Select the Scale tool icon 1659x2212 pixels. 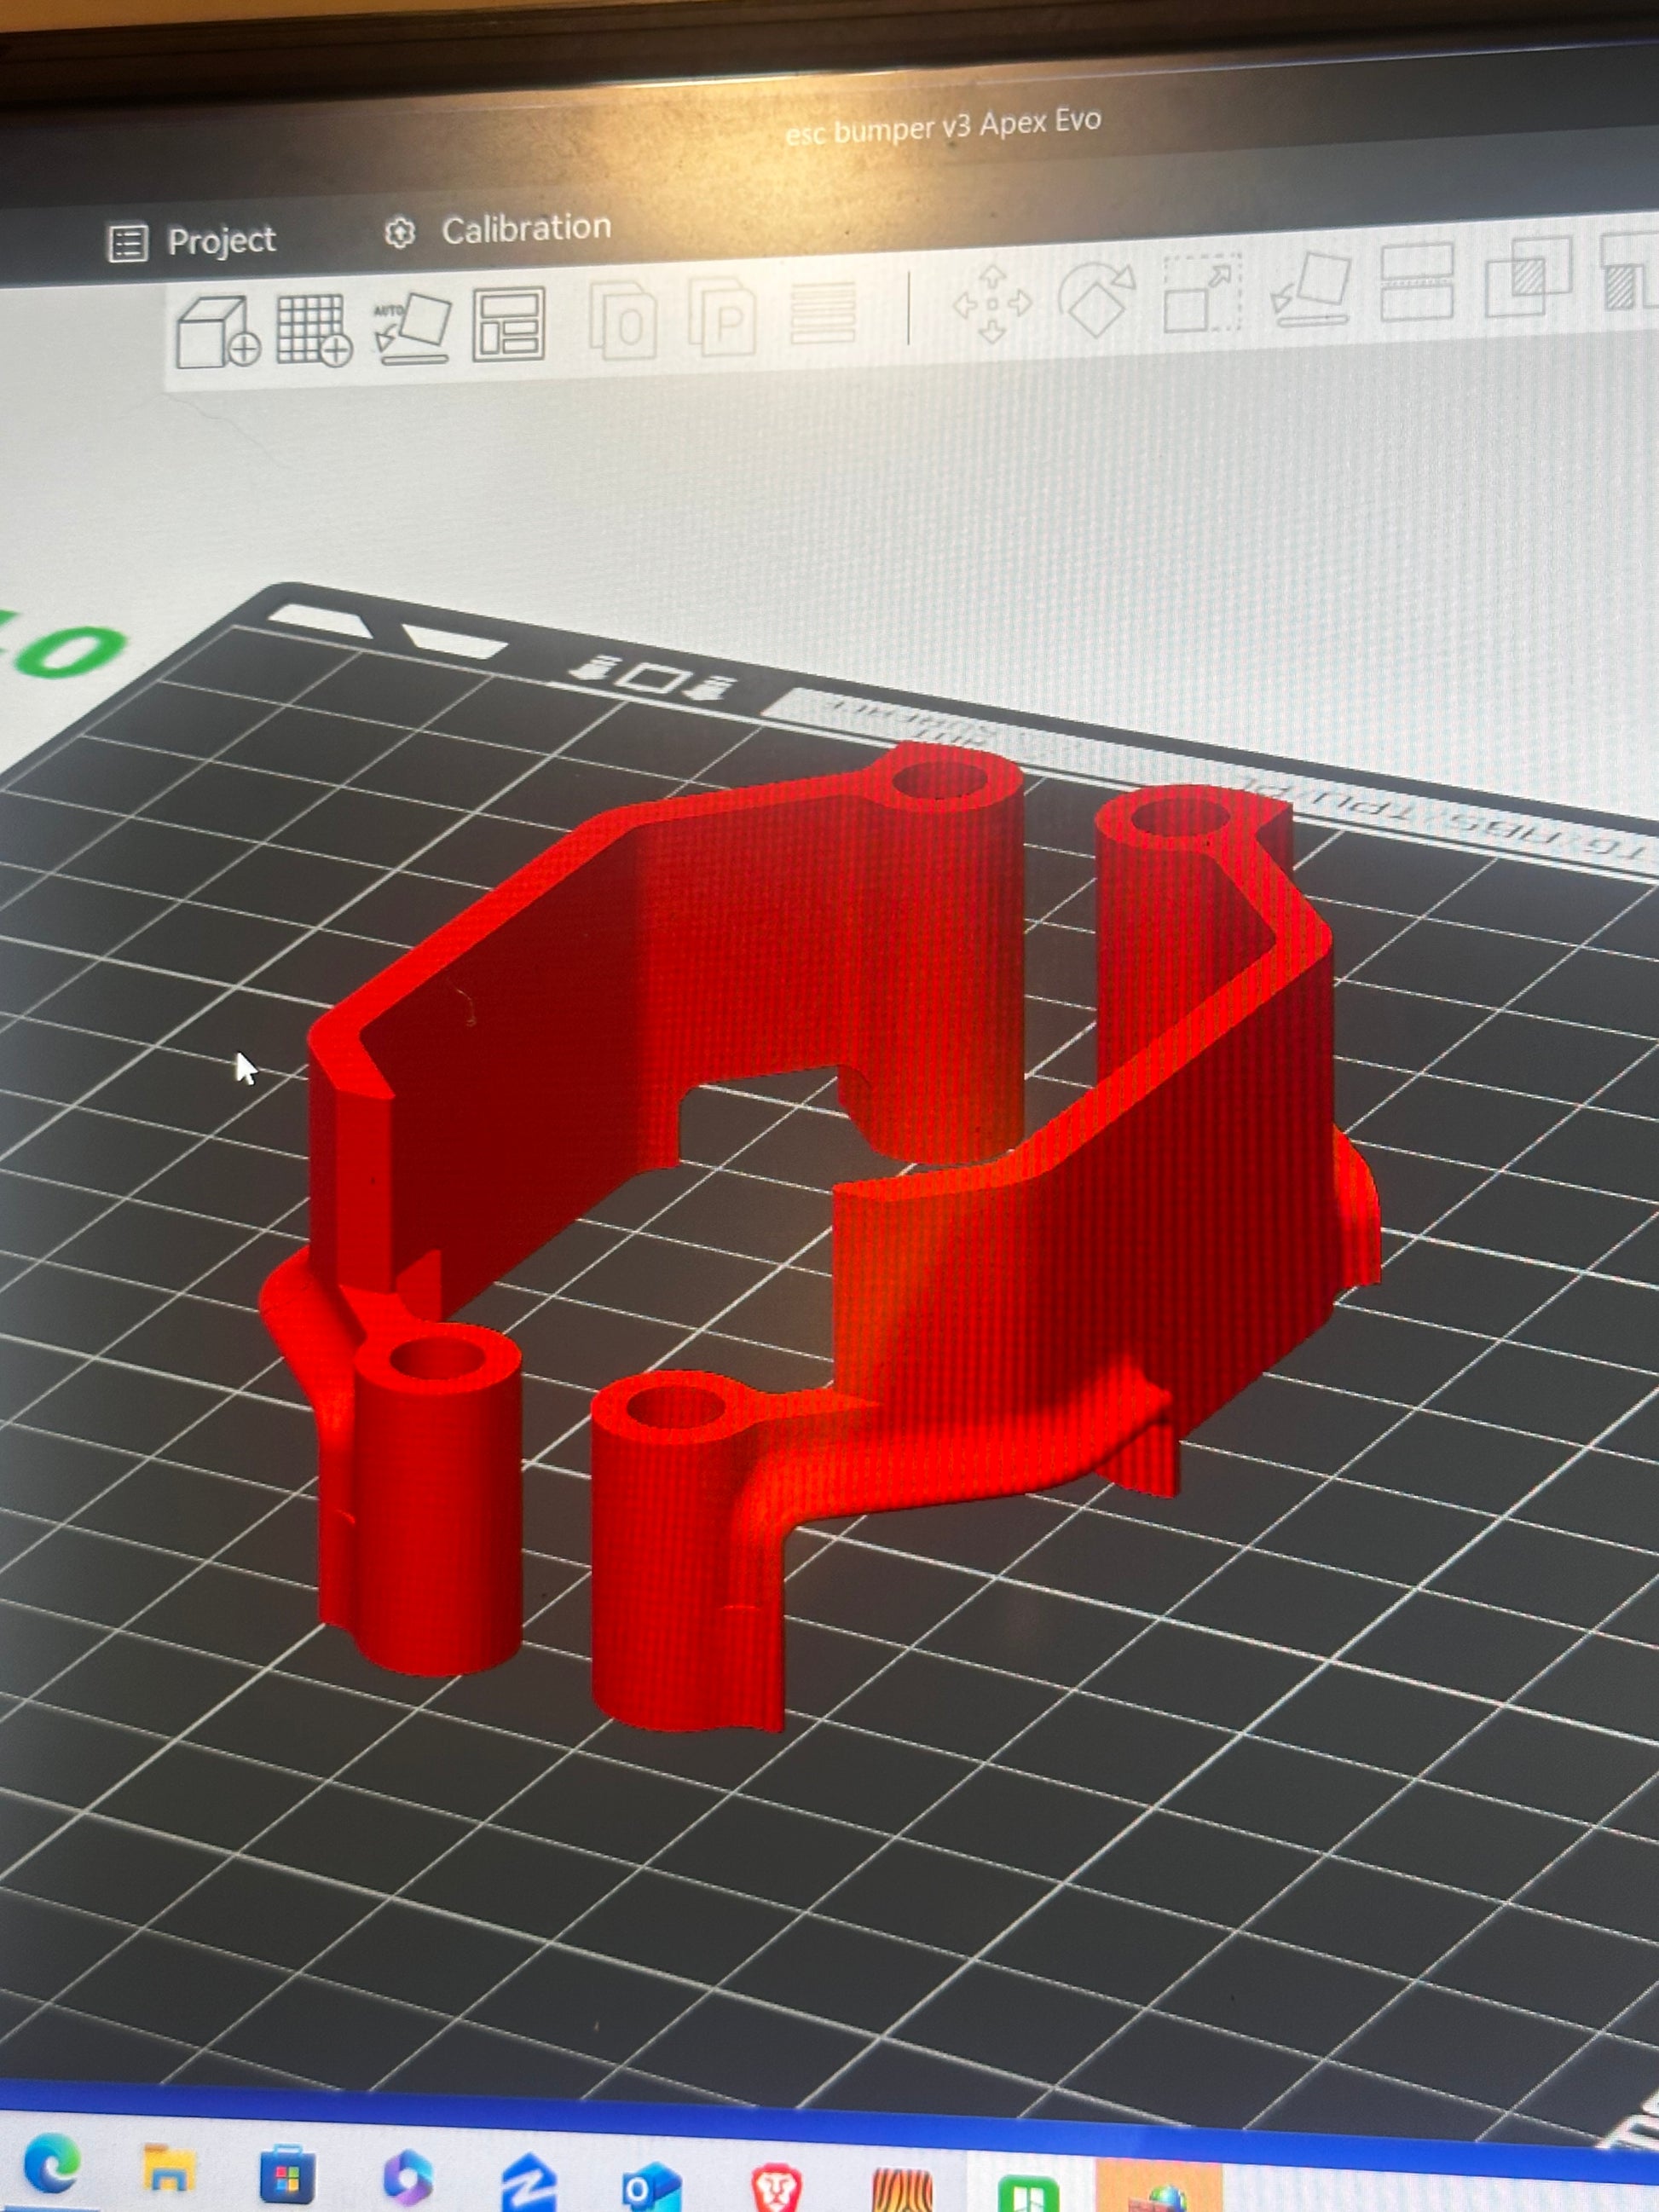tap(1202, 294)
